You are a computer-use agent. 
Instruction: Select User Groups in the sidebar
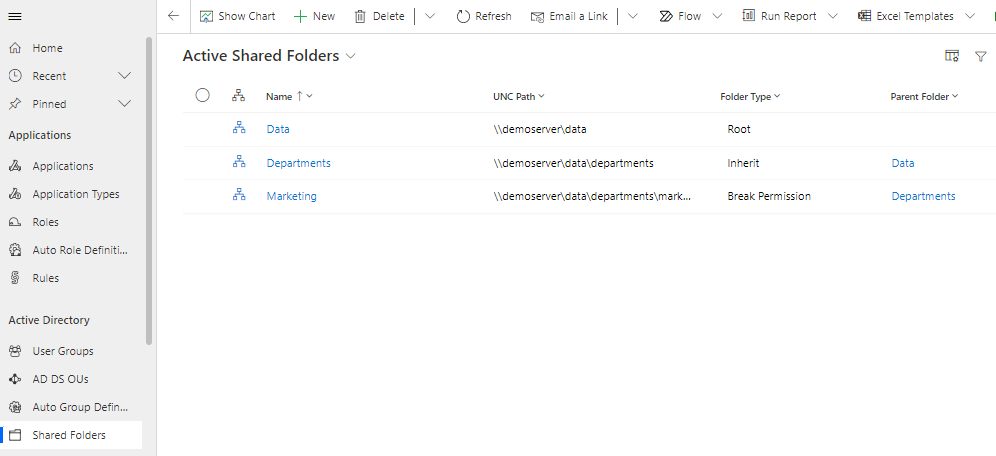(x=63, y=351)
